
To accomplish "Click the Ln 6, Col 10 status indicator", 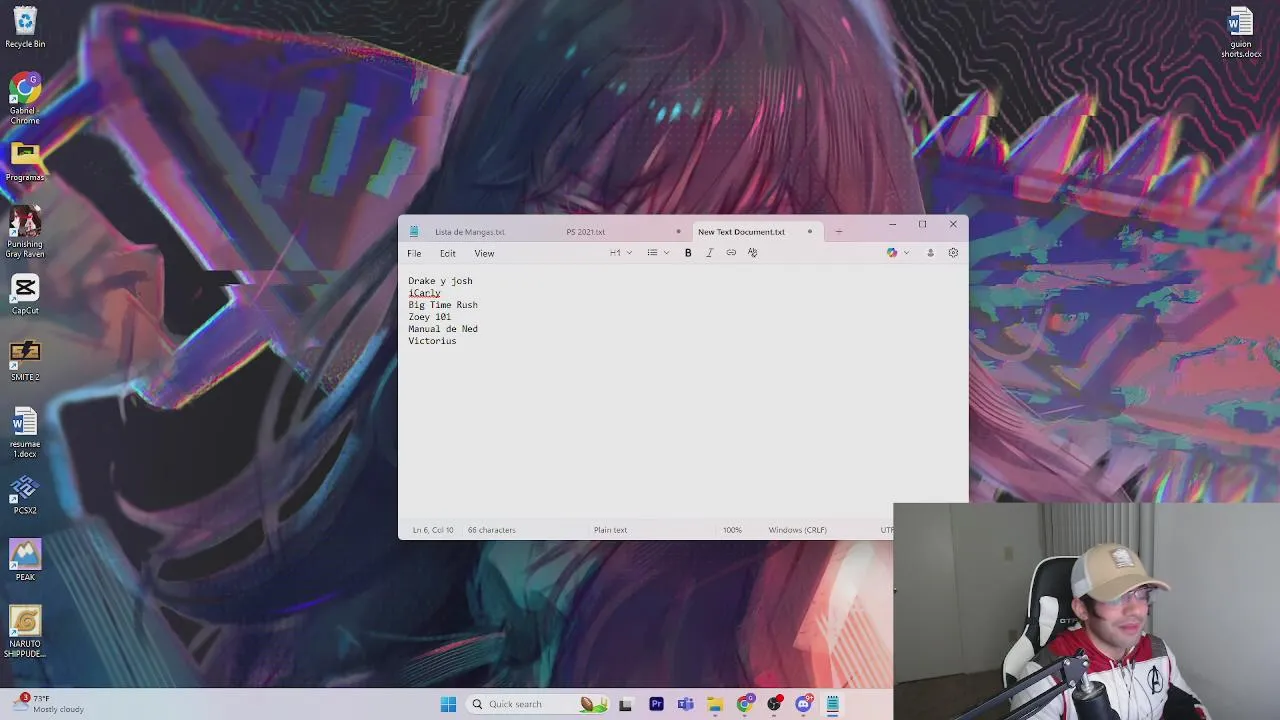I will pyautogui.click(x=433, y=530).
